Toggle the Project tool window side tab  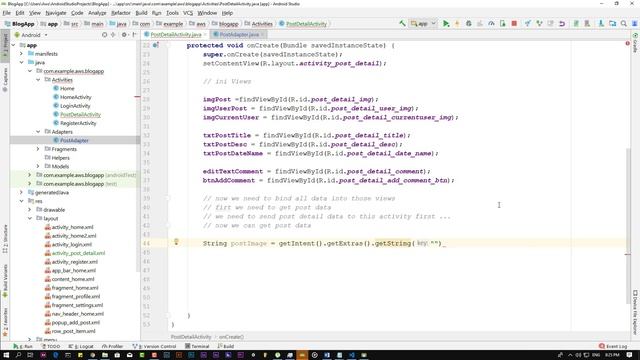pos(5,45)
